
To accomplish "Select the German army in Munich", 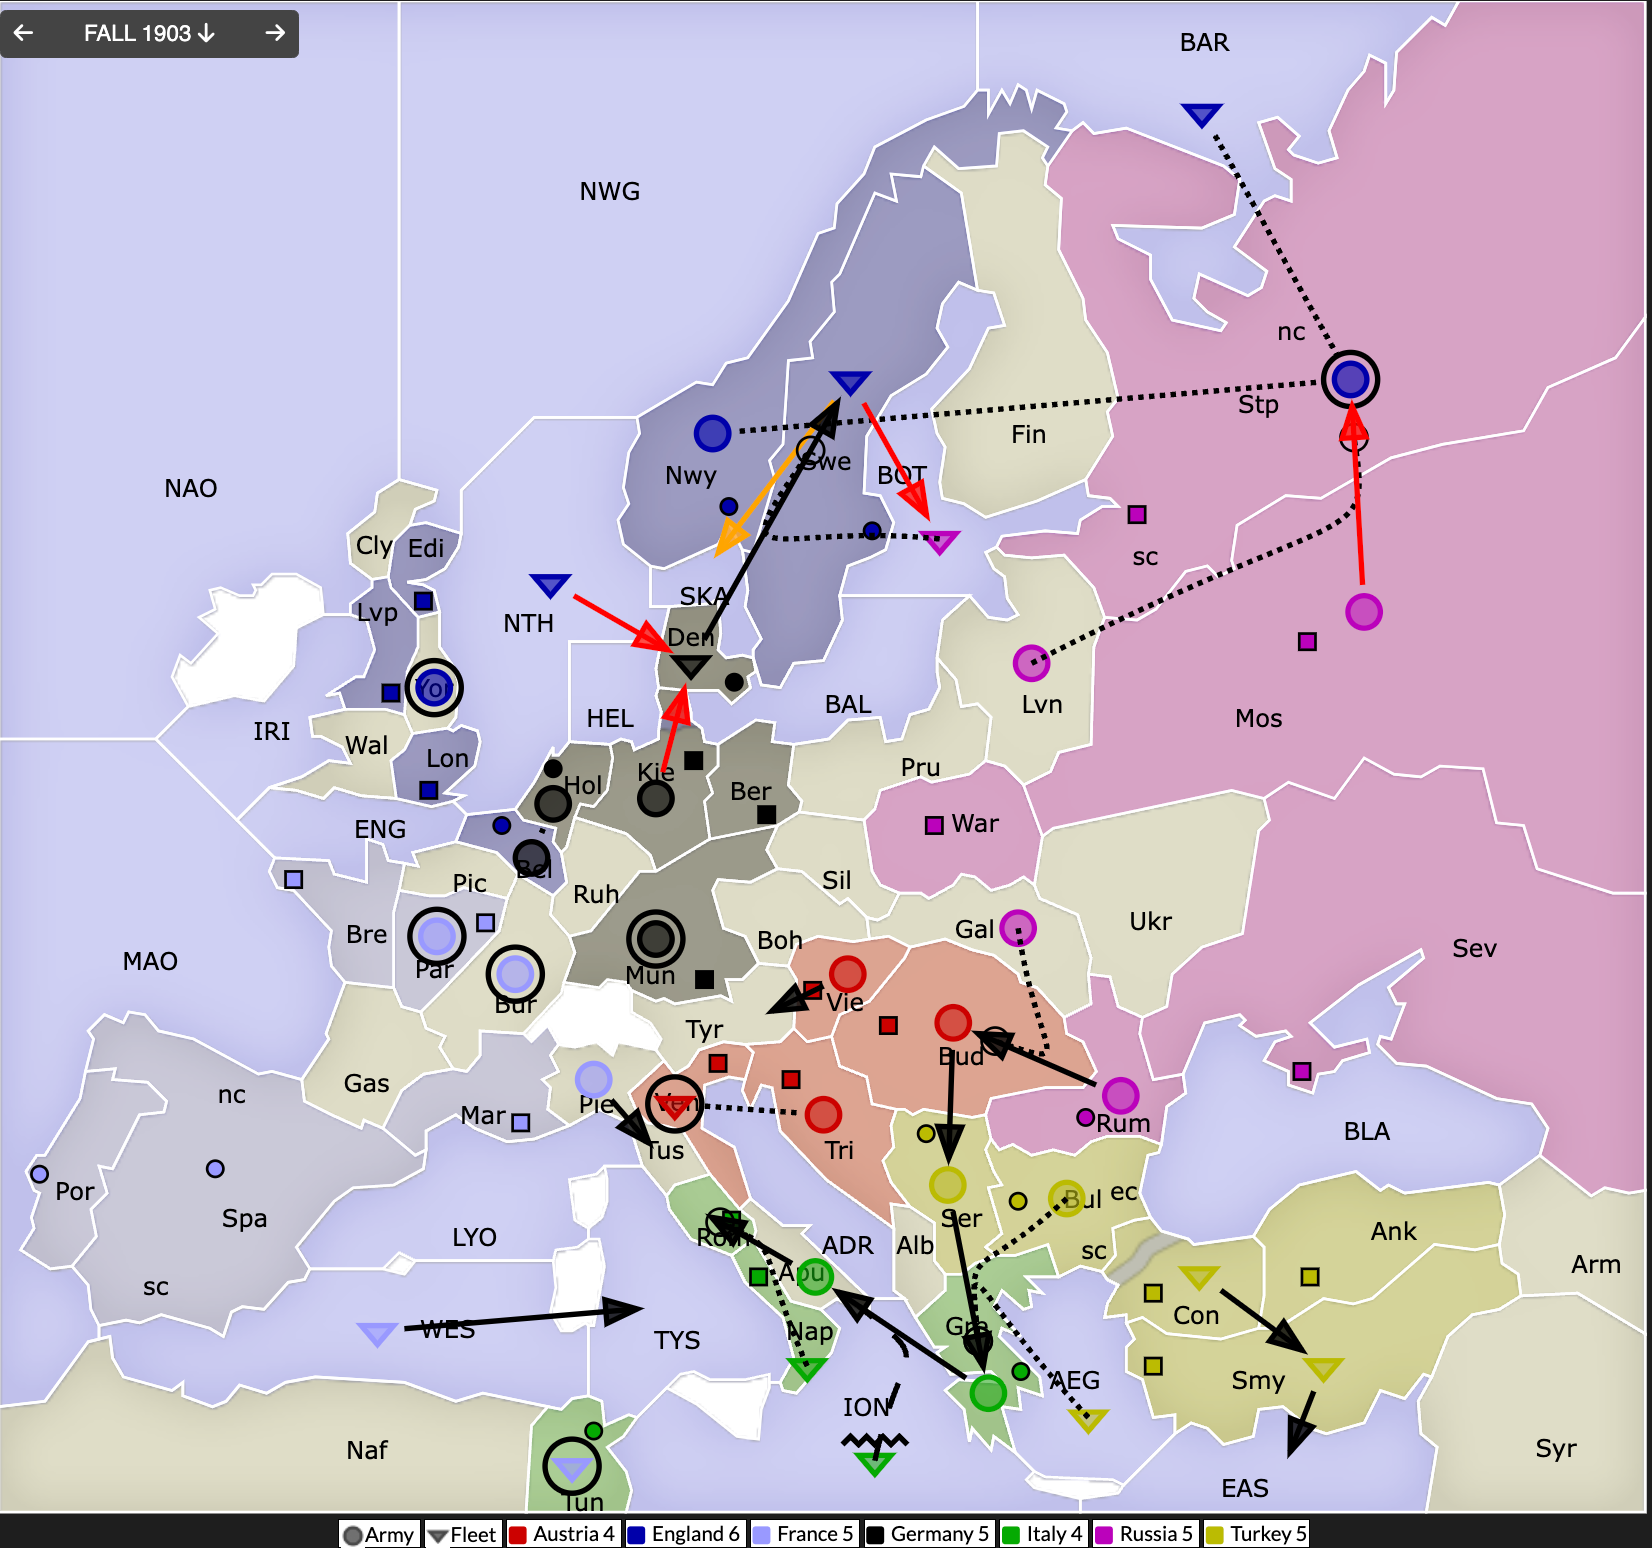I will [x=655, y=939].
